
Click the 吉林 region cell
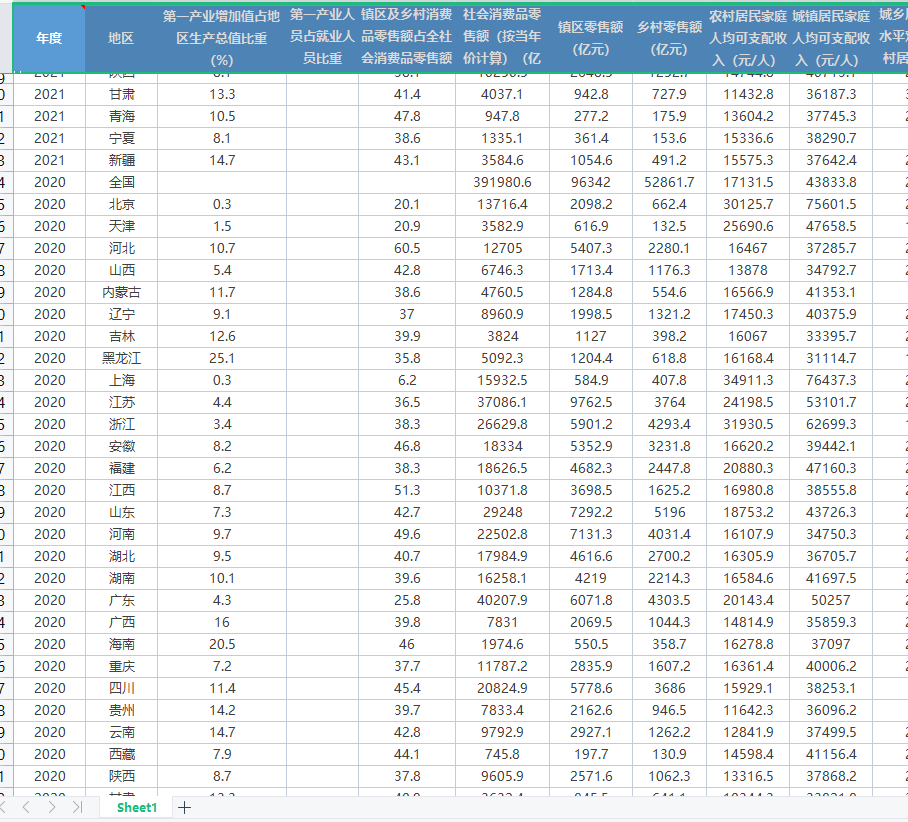(x=121, y=337)
